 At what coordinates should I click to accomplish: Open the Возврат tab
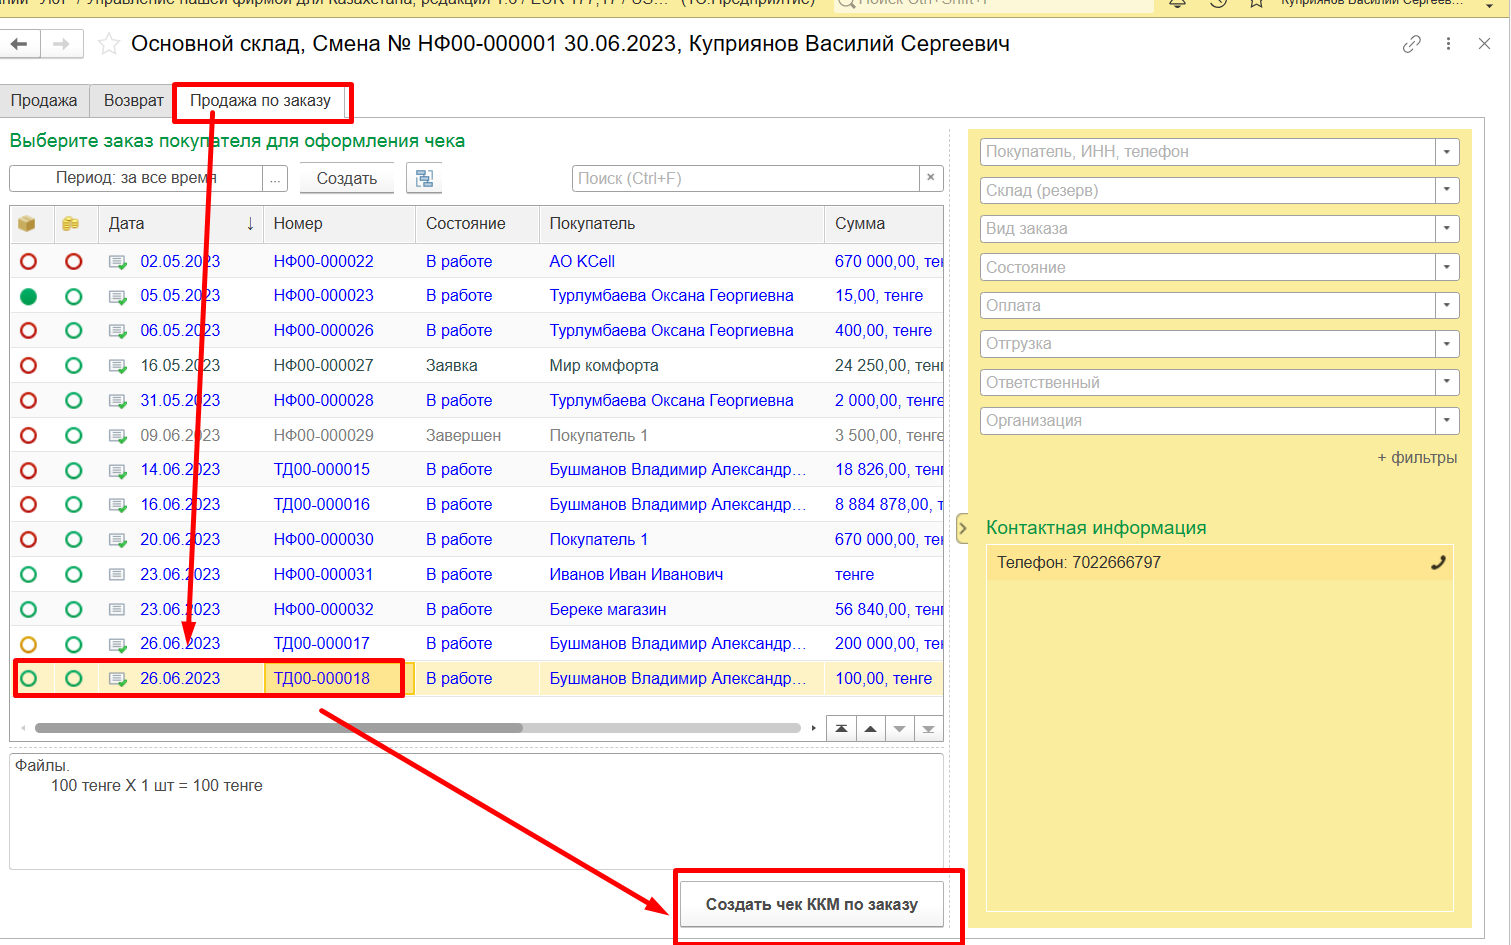tap(133, 101)
